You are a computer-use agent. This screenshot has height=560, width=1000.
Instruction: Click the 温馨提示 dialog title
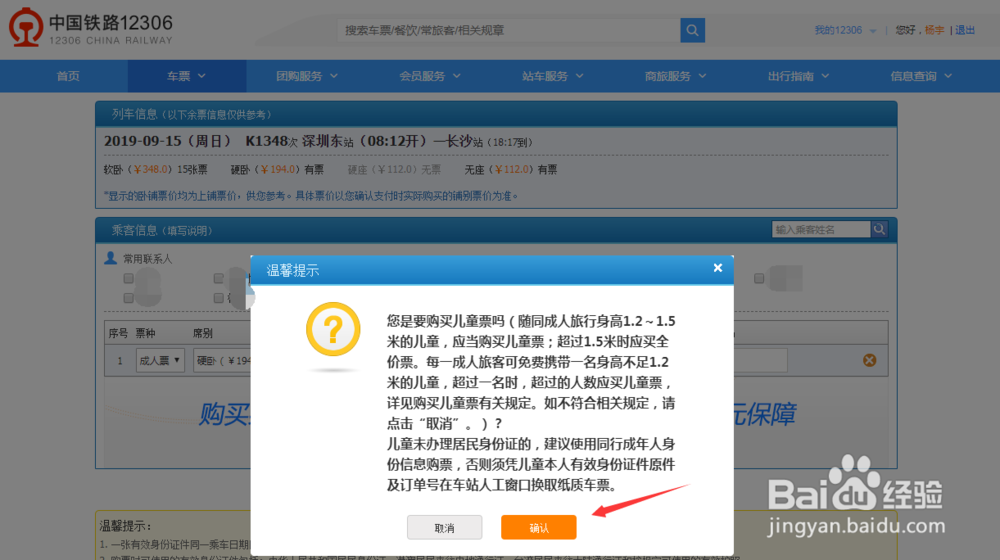tap(293, 270)
